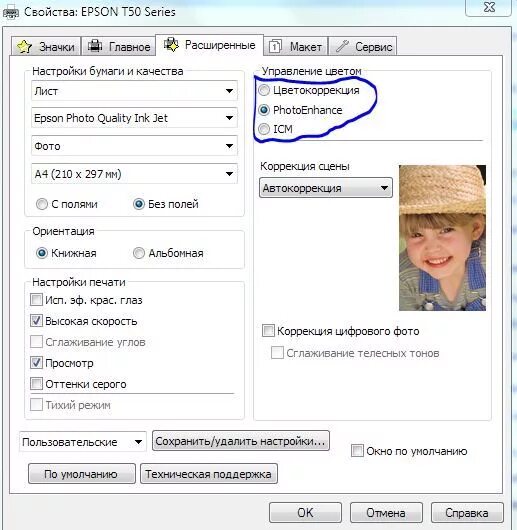517x530 pixels.
Task: Click the wrench icon on Сервис tab
Action: tap(342, 46)
